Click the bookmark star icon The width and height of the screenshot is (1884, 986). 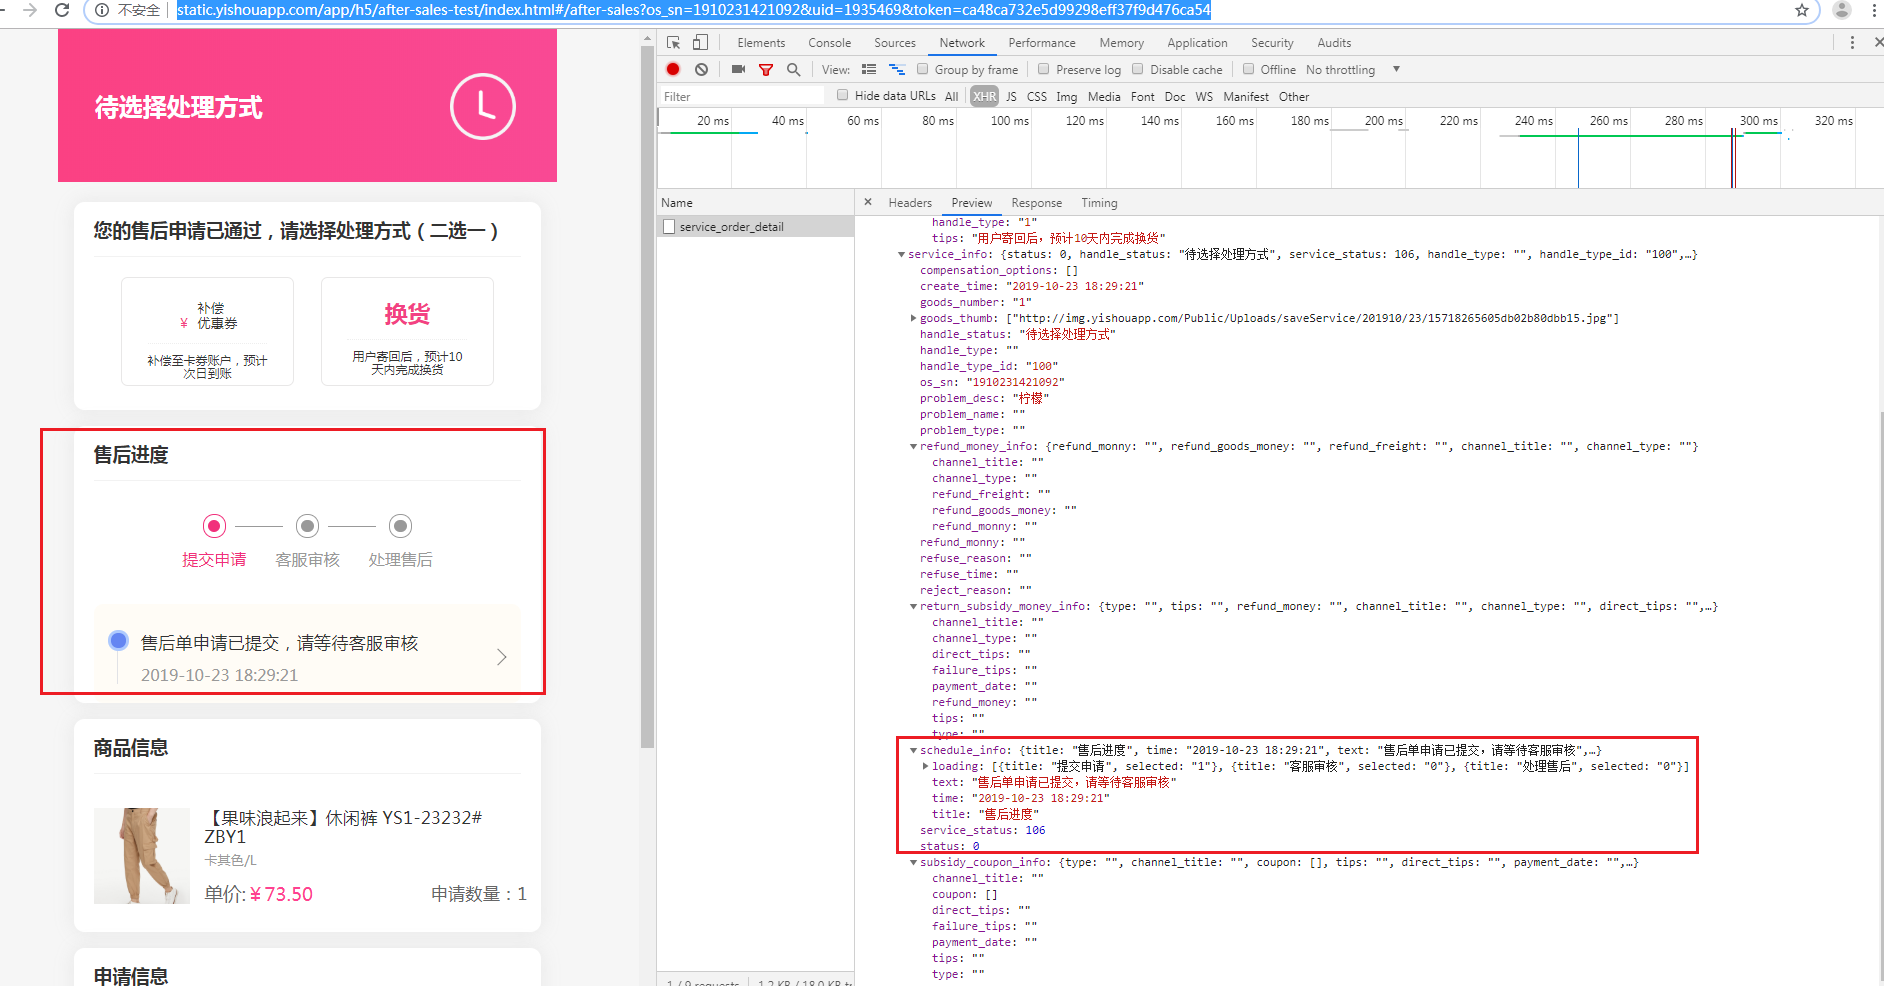(1802, 10)
